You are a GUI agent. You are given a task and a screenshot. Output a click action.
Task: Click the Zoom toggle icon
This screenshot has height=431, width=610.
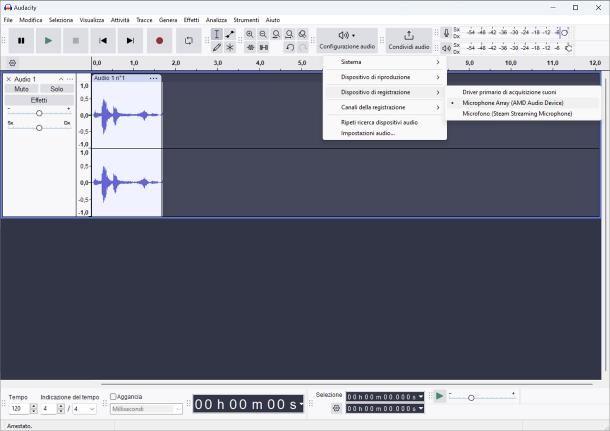pos(302,34)
